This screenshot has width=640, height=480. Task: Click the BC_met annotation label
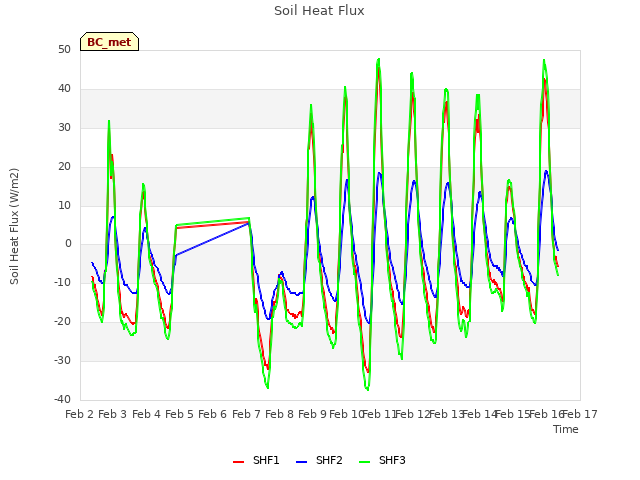click(x=109, y=42)
